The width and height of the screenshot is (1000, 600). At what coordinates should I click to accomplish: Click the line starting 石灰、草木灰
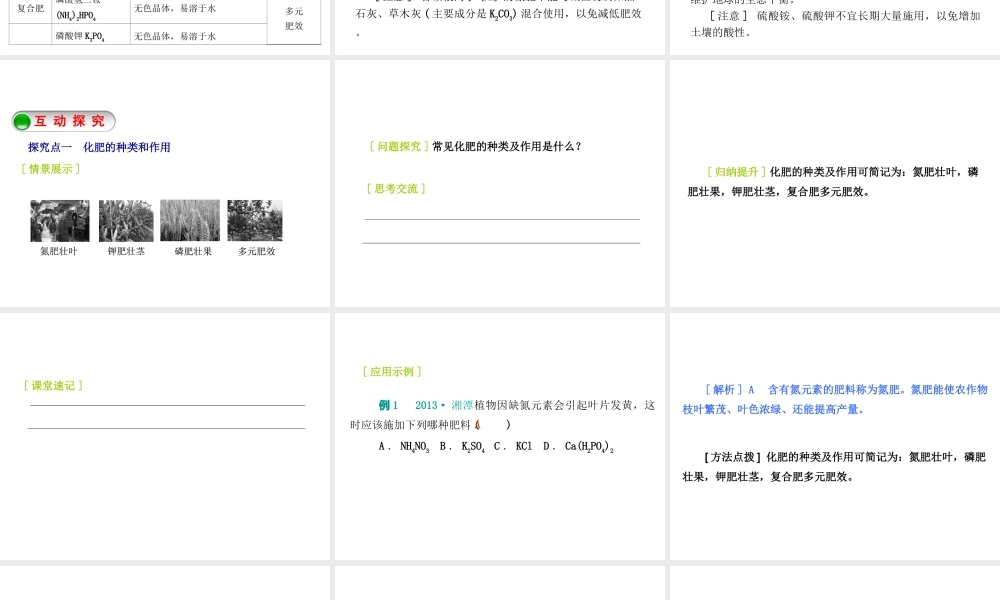click(499, 13)
